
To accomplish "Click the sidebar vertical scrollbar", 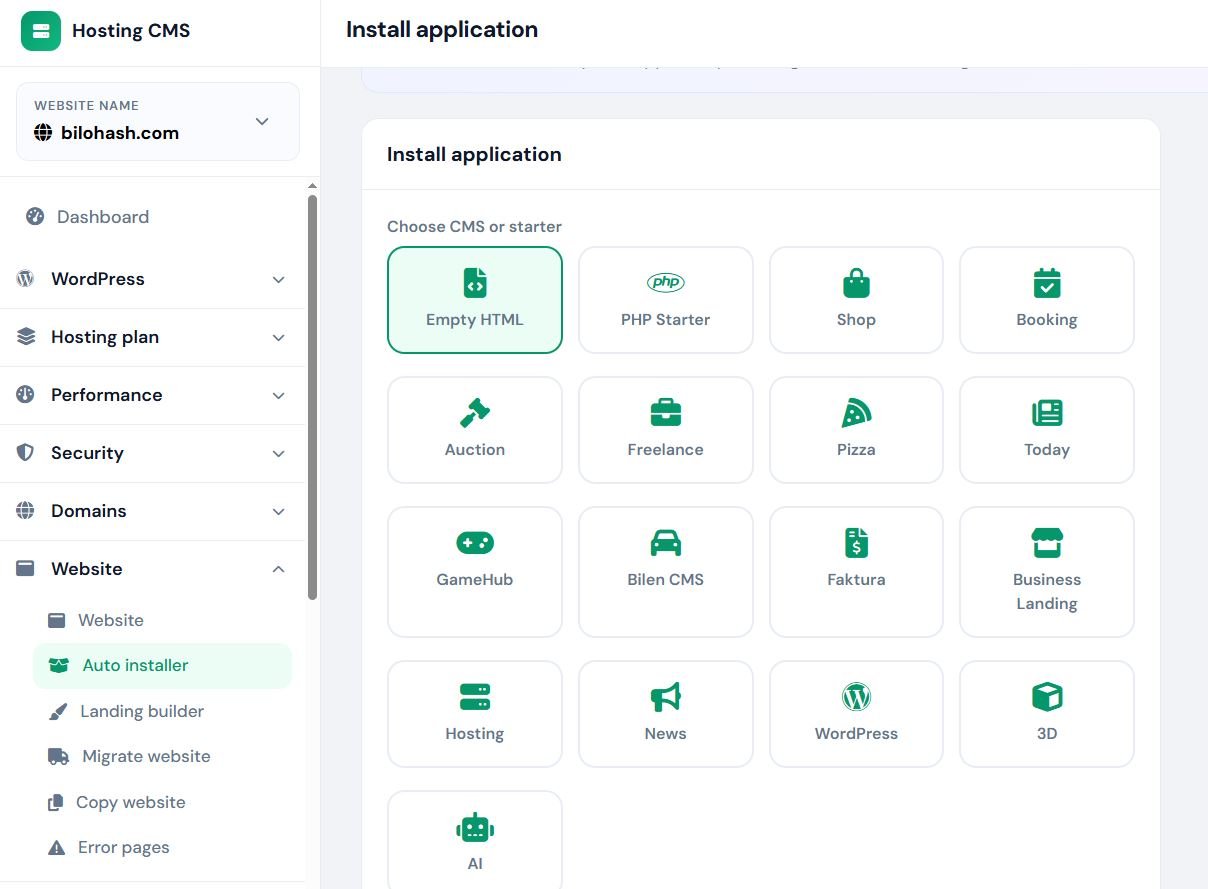I will 312,397.
